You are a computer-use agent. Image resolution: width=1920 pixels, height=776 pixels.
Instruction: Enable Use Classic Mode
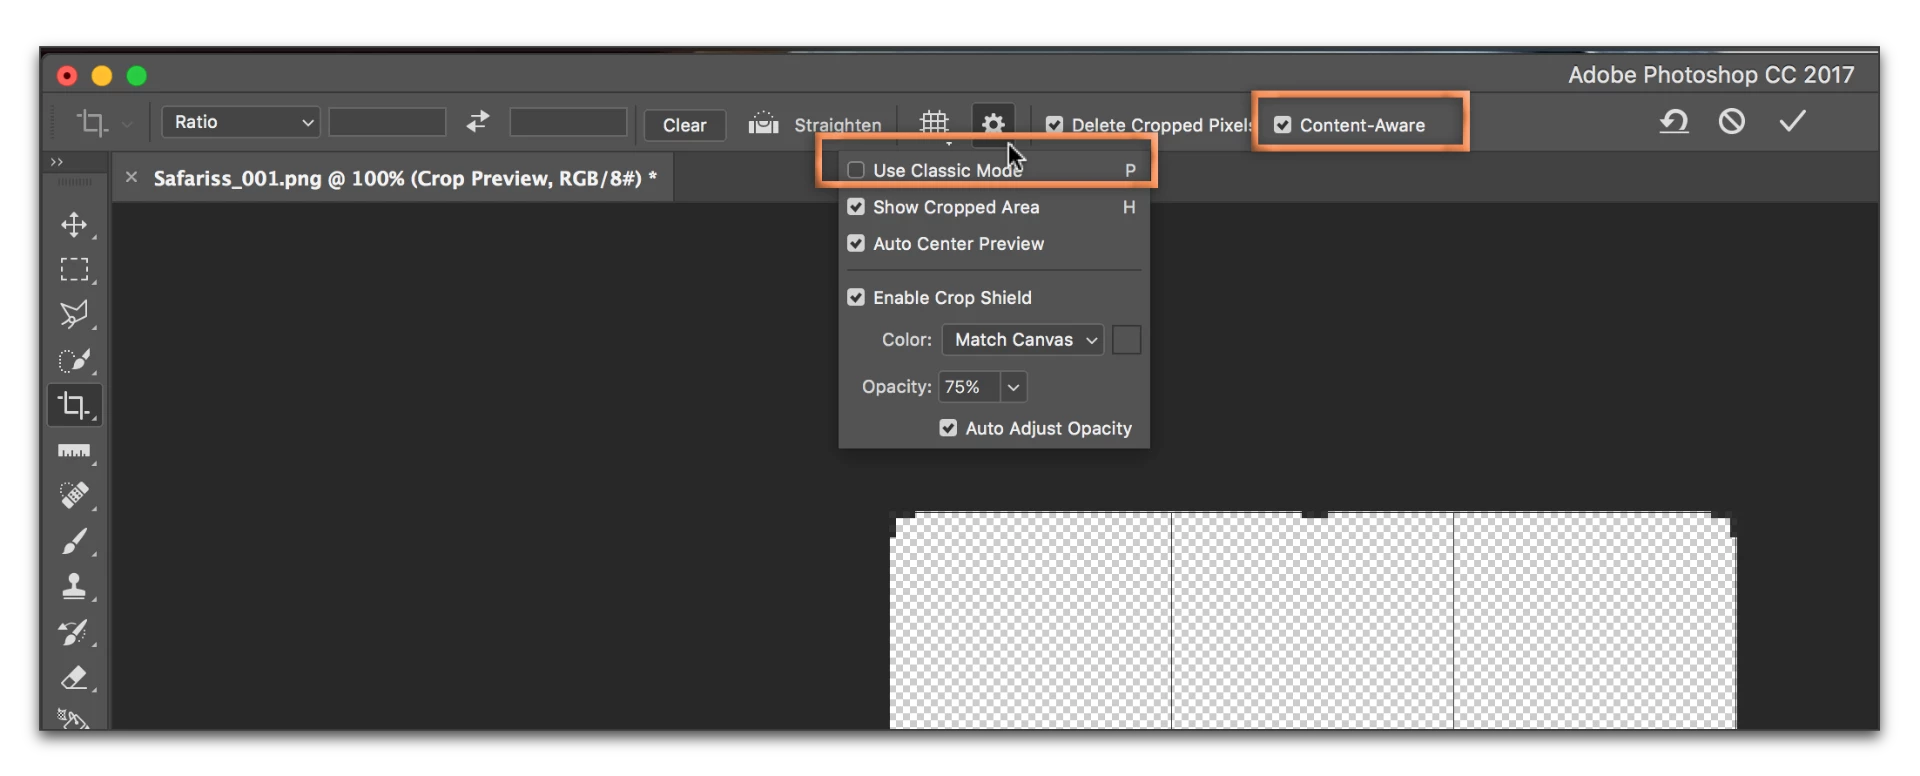tap(856, 170)
